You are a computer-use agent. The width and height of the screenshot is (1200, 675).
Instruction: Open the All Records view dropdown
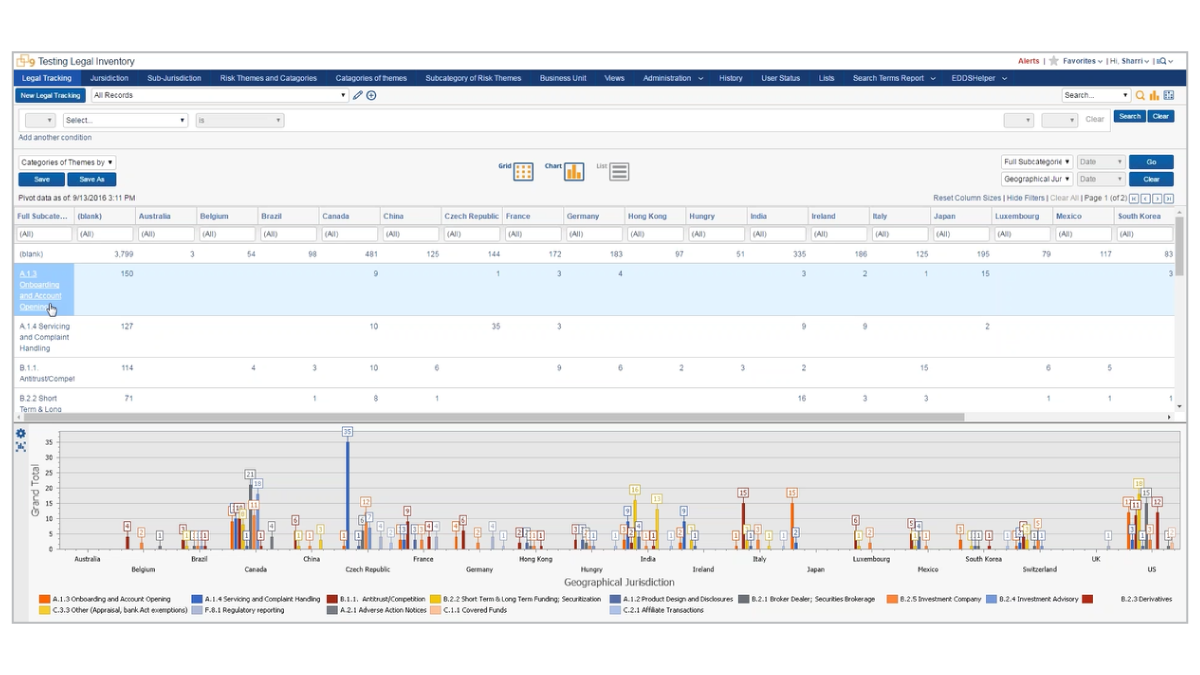click(219, 96)
